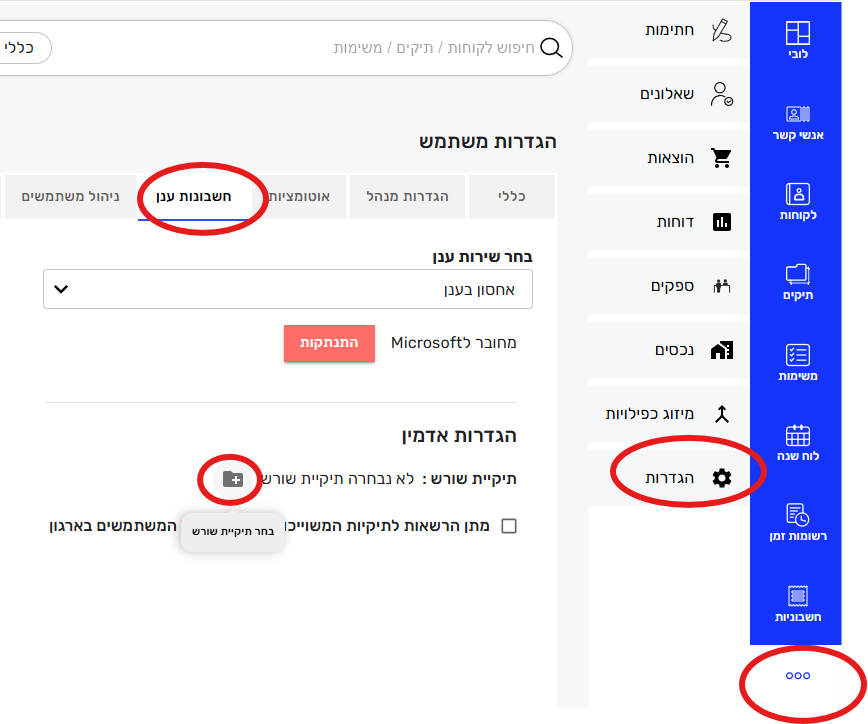Click the heading הגדרות משתמש
The width and height of the screenshot is (868, 724).
(487, 142)
